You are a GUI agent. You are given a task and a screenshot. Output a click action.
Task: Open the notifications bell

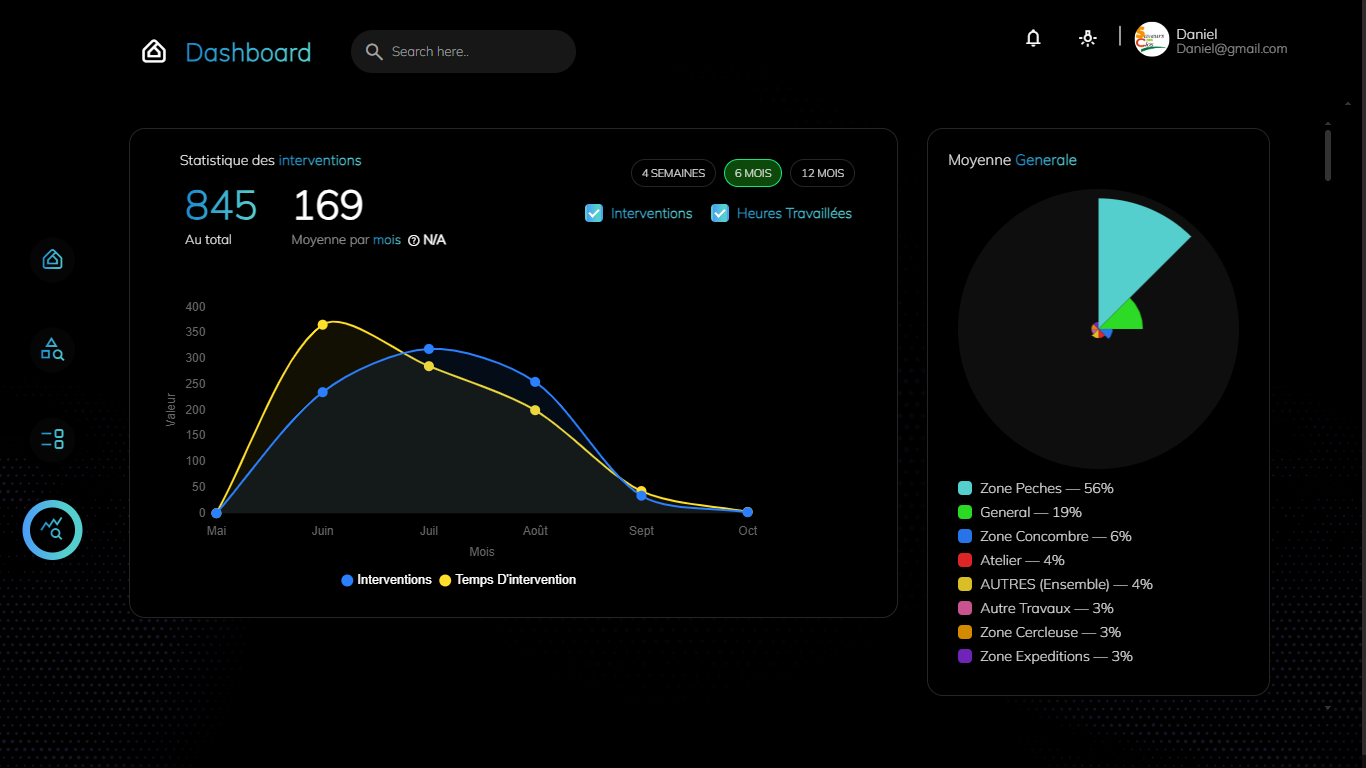[1033, 39]
